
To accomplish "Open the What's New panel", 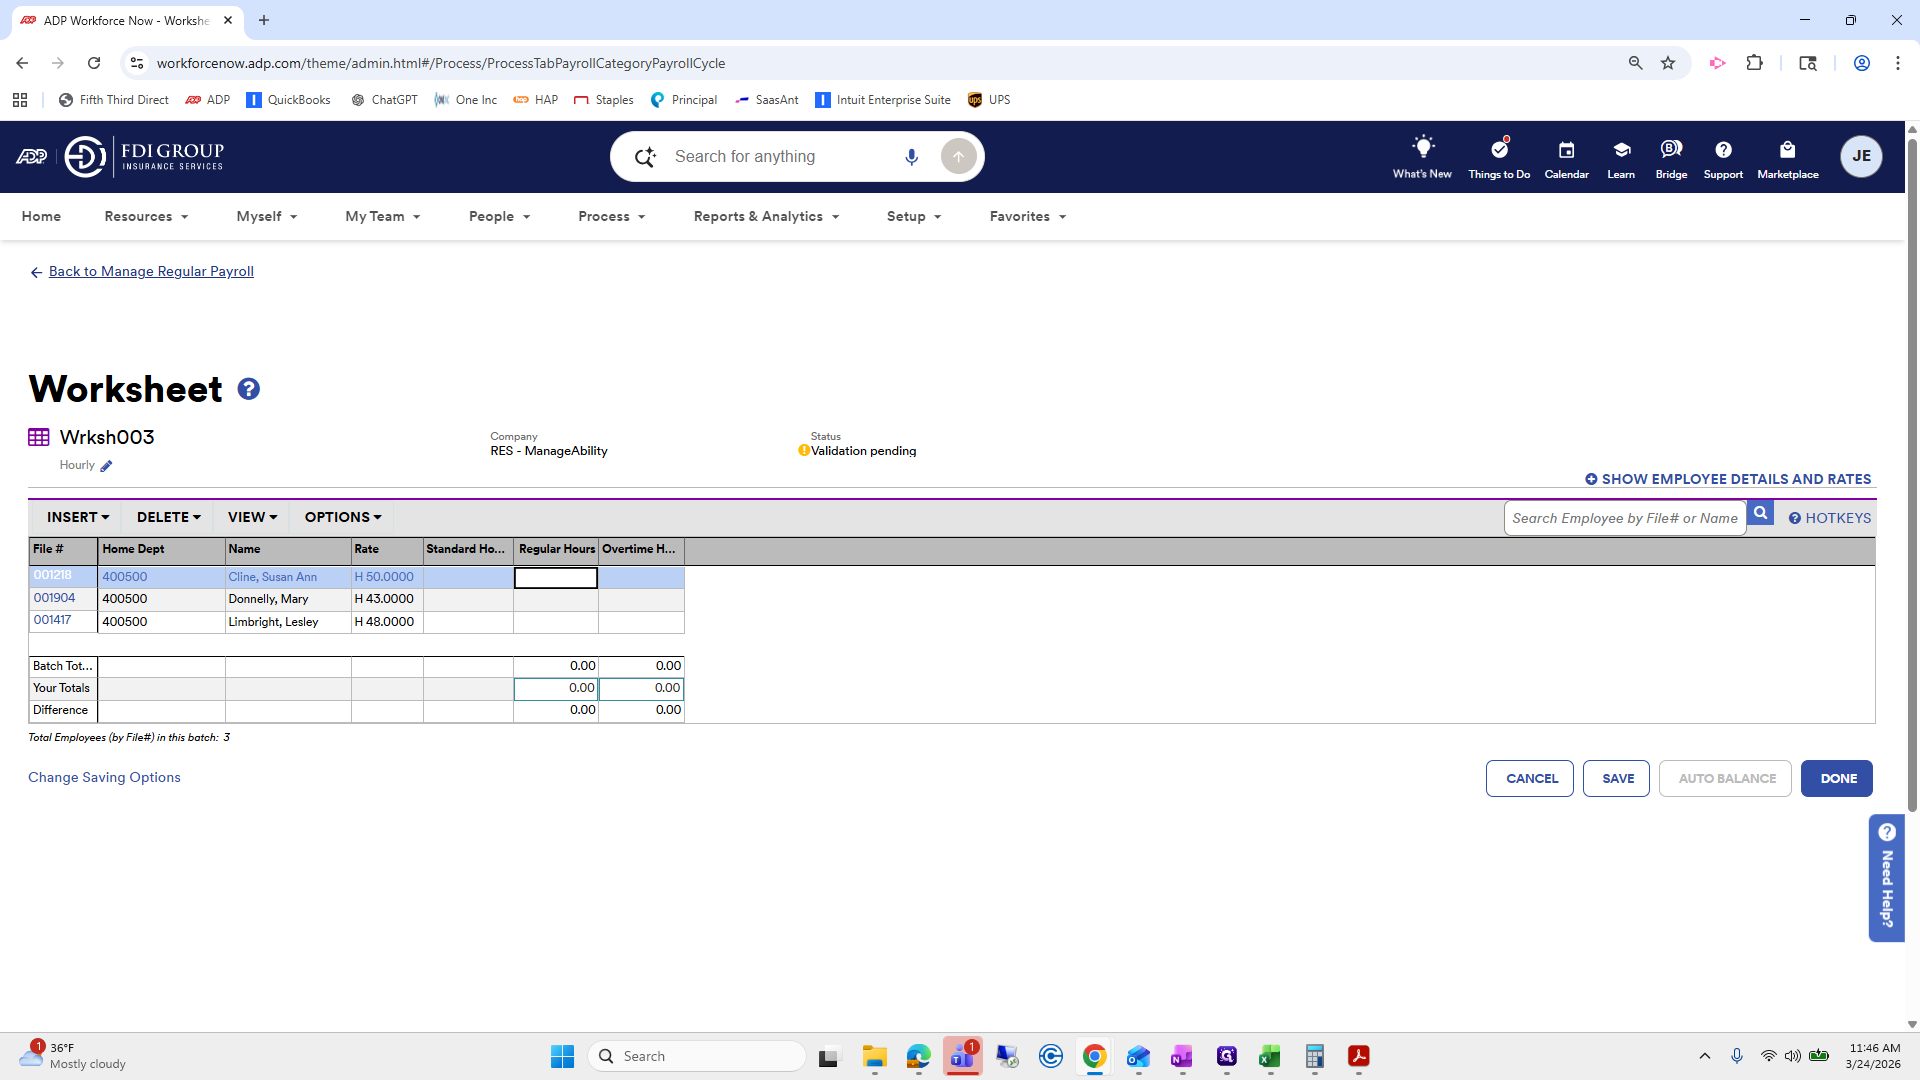I will 1422,156.
